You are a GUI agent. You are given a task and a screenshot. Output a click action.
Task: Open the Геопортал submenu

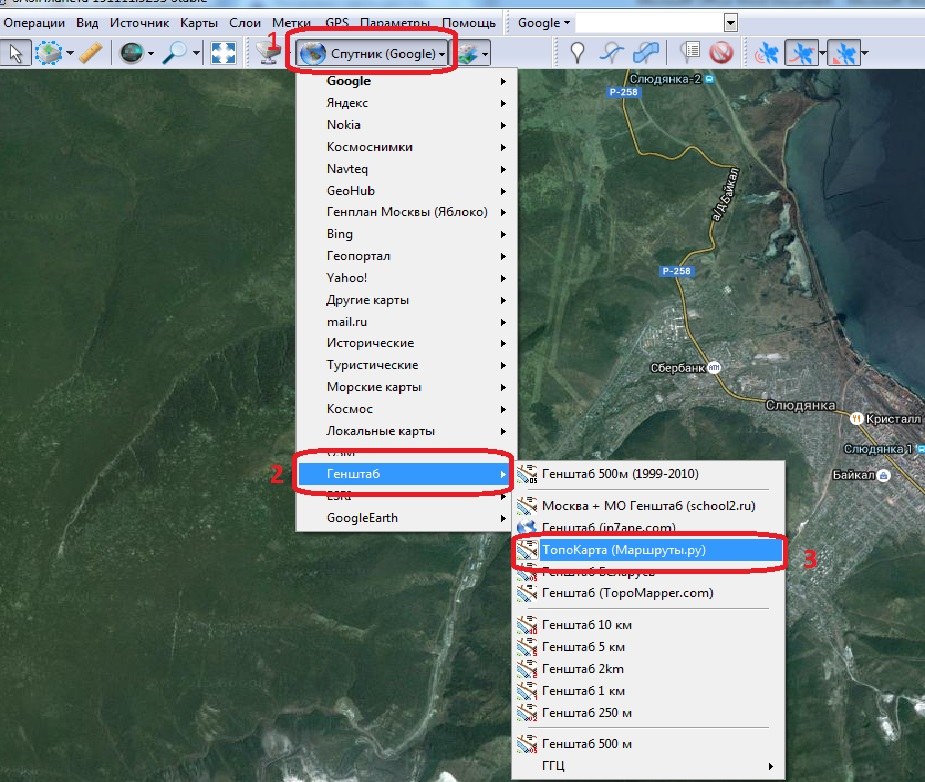point(406,256)
